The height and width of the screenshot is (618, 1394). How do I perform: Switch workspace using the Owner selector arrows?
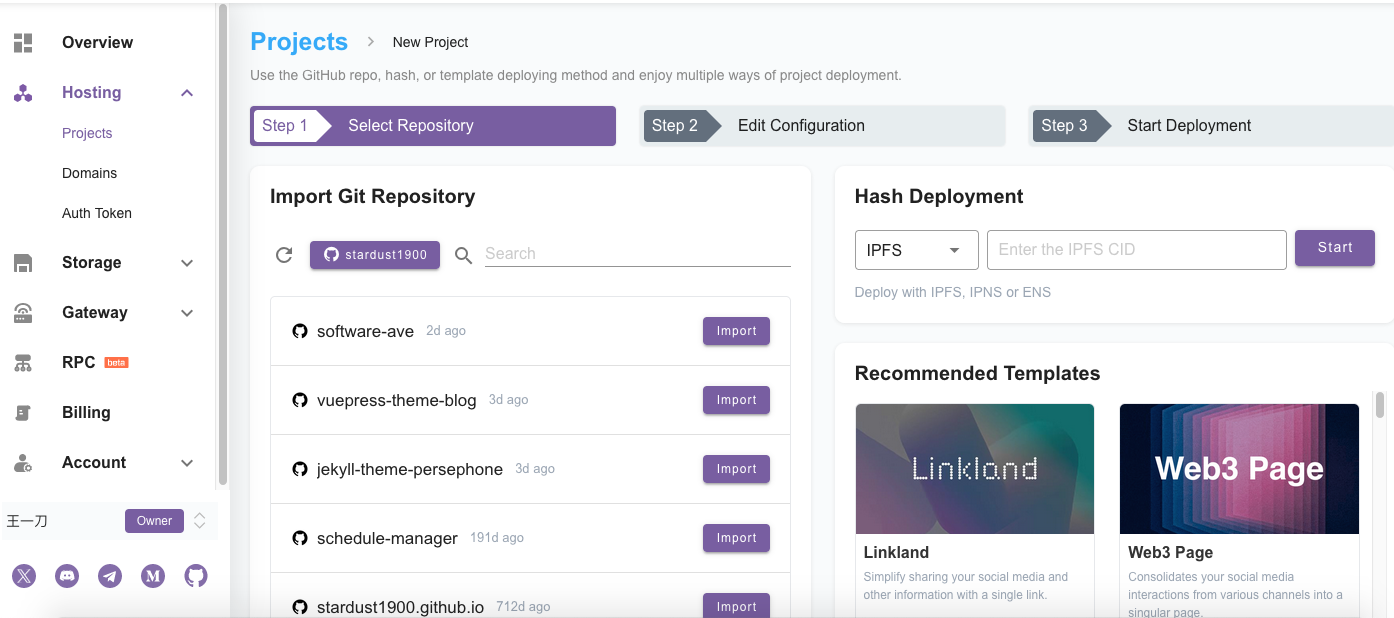200,521
